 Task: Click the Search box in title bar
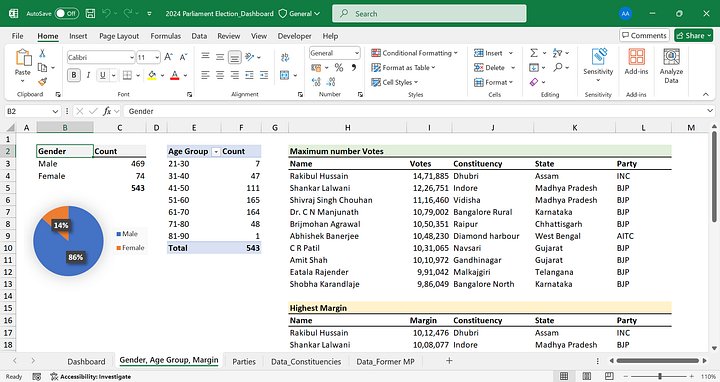pyautogui.click(x=429, y=13)
